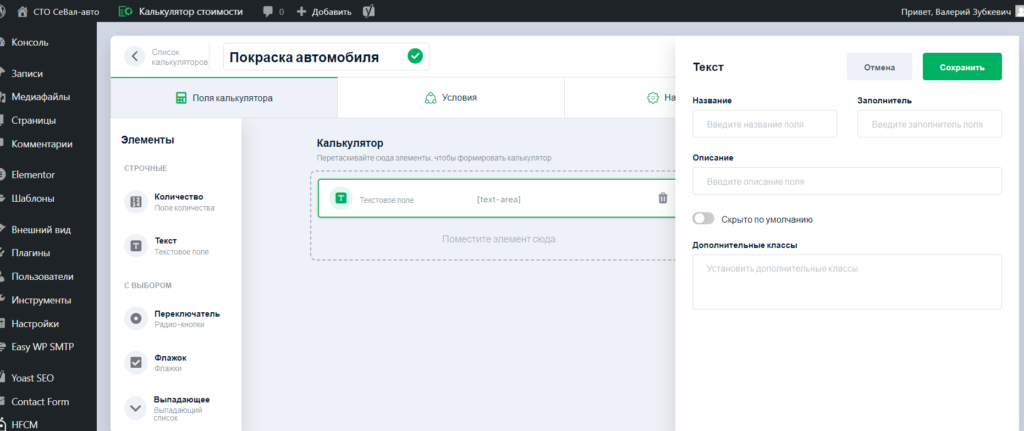This screenshot has width=1024, height=431.
Task: Click the Список калькуляторов label
Action: tap(180, 57)
